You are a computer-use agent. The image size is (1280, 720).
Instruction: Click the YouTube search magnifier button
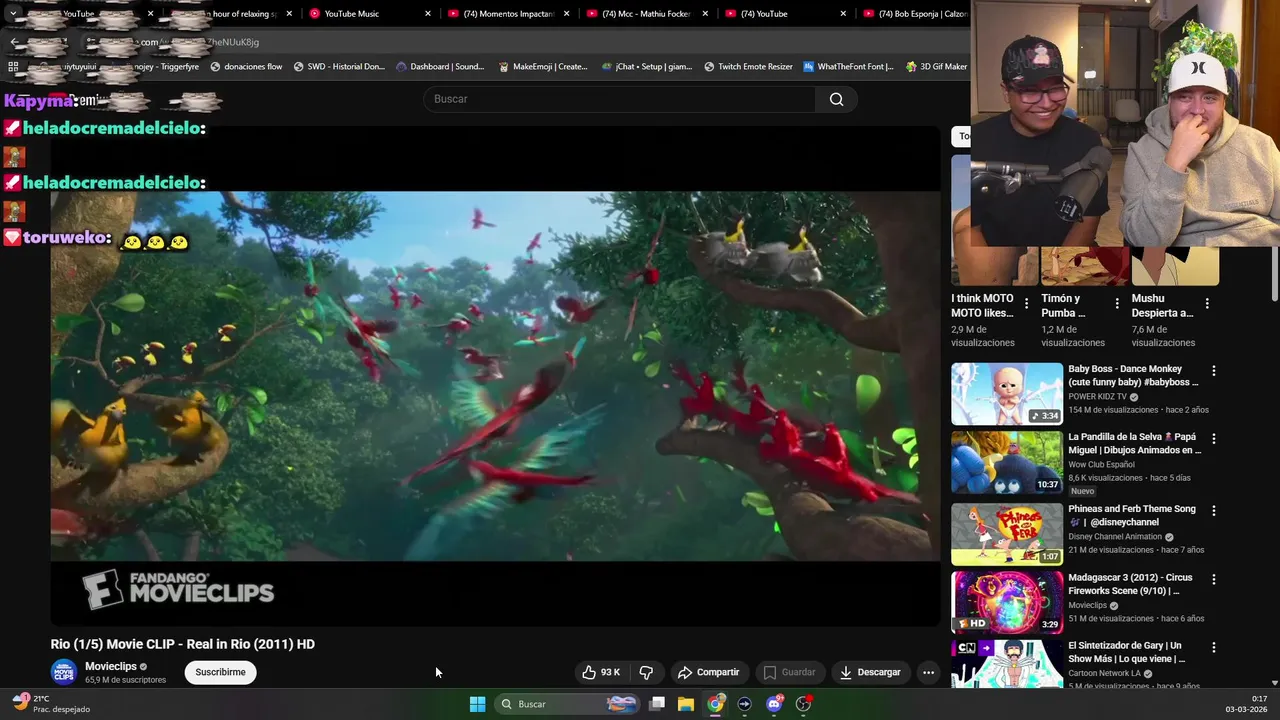point(836,99)
